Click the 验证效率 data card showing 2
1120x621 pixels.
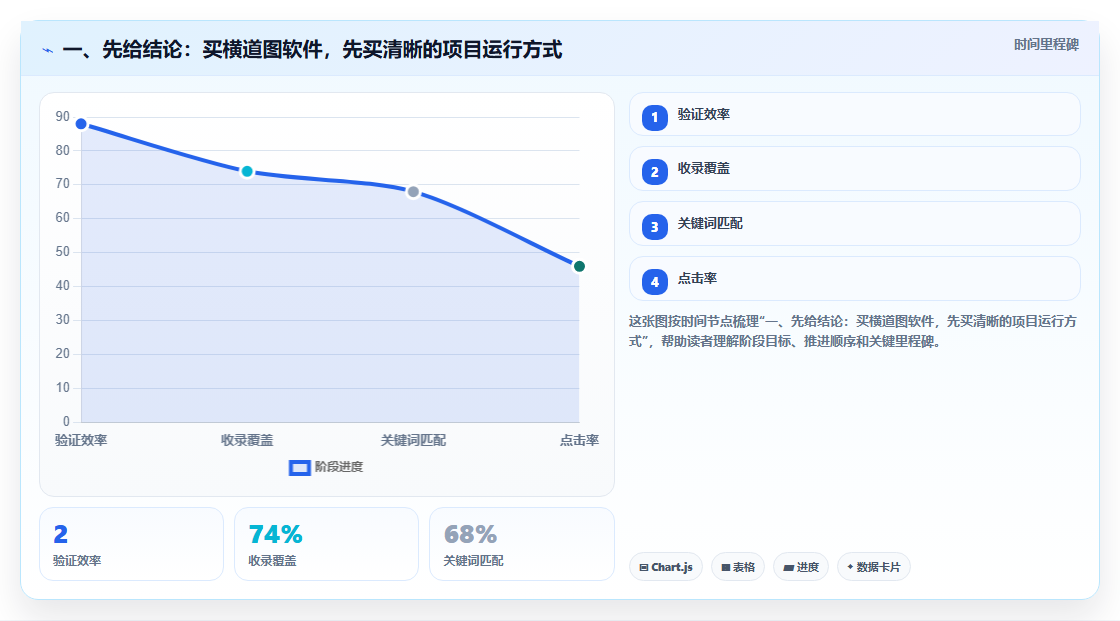[131, 544]
